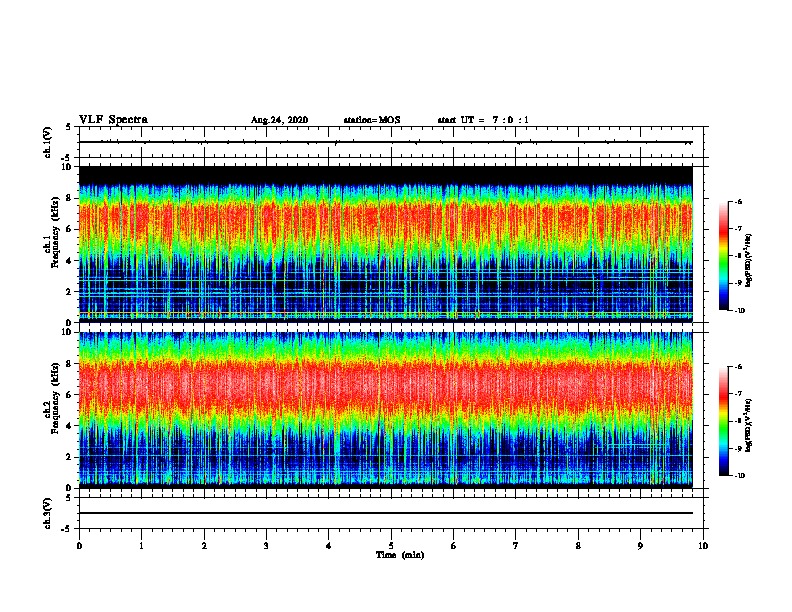Image resolution: width=792 pixels, height=612 pixels.
Task: Click the ch.2 frequency axis "4" tick label
Action: pyautogui.click(x=70, y=426)
